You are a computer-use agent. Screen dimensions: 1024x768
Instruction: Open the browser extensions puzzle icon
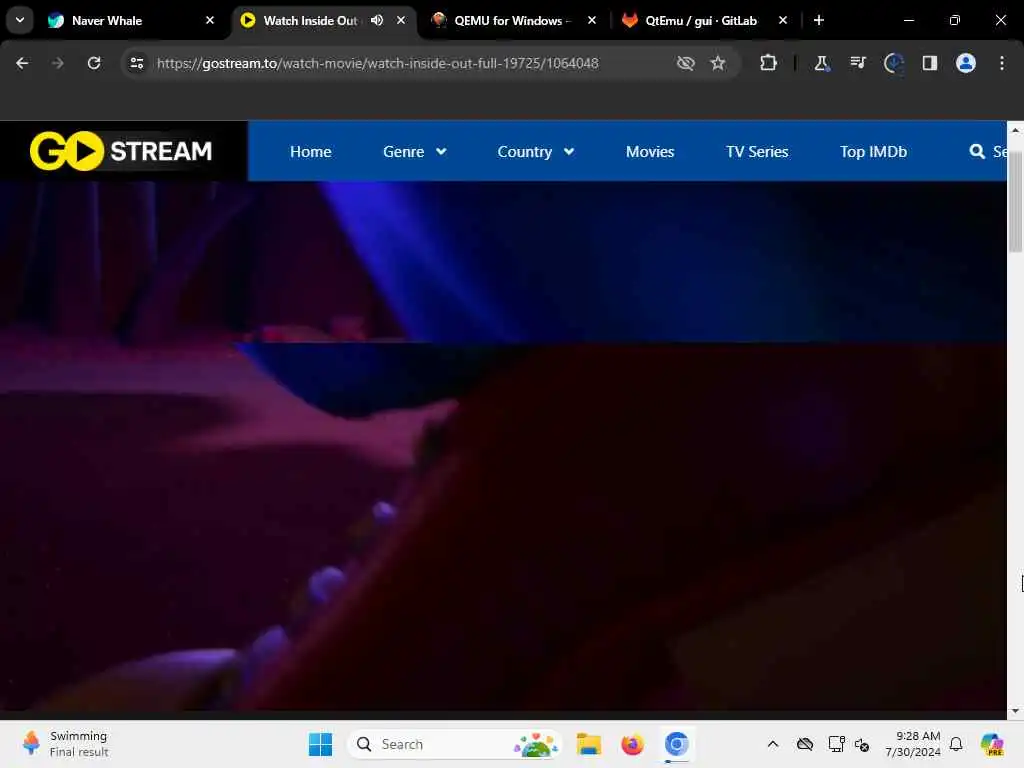point(769,63)
